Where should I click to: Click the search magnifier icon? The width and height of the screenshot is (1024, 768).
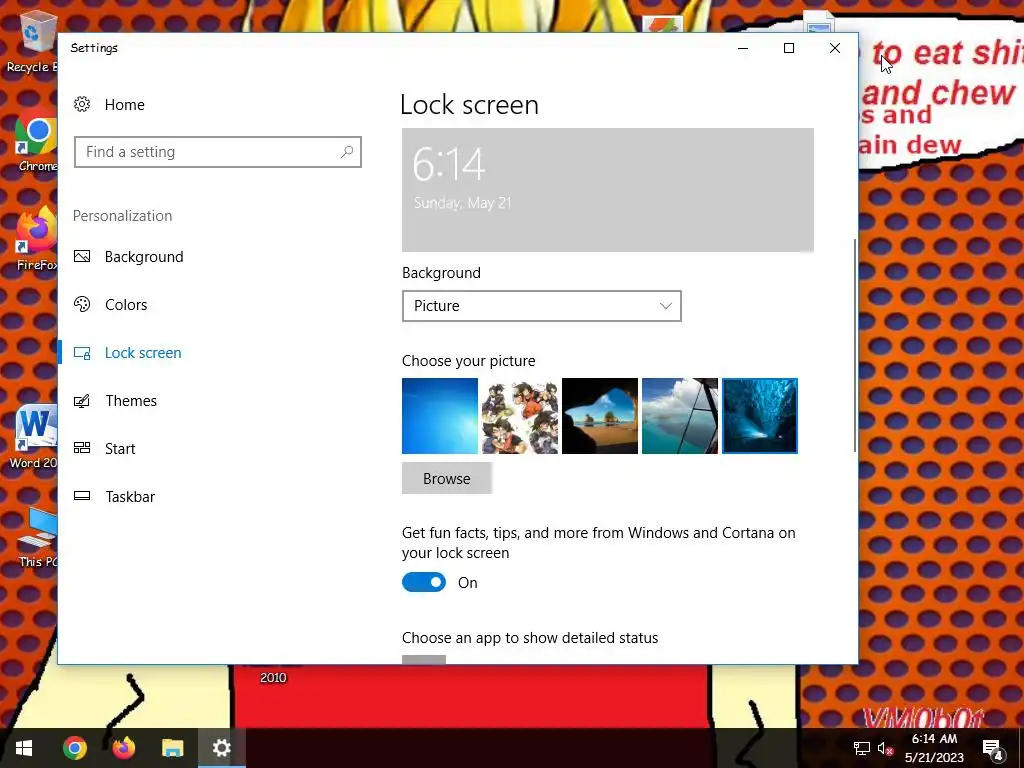coord(347,152)
